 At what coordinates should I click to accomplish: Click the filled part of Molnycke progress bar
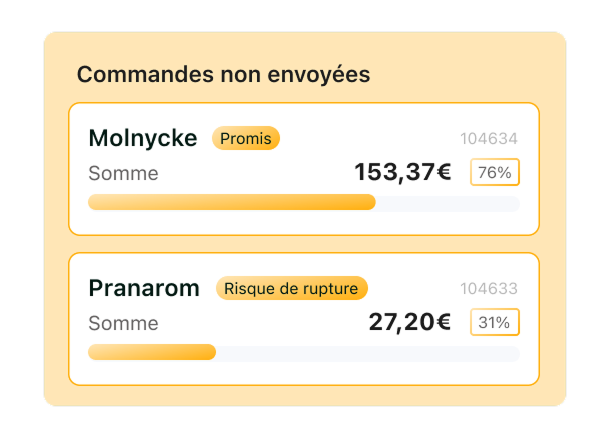[230, 203]
